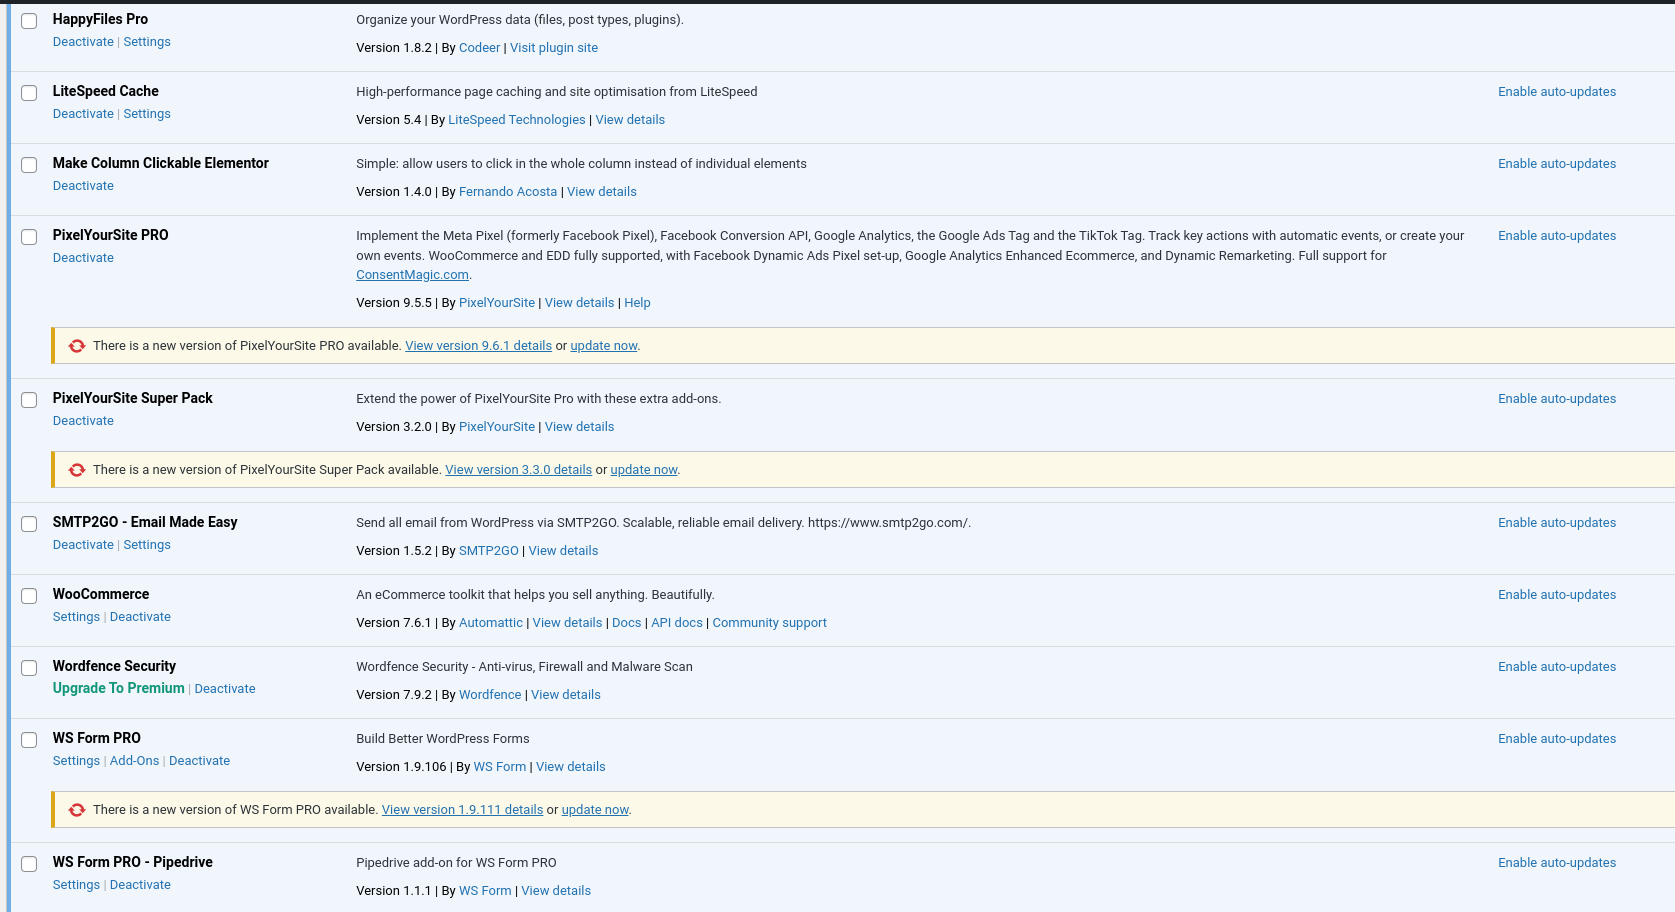This screenshot has width=1675, height=912.
Task: Click the update icon in Super Pack notice
Action: 77,470
